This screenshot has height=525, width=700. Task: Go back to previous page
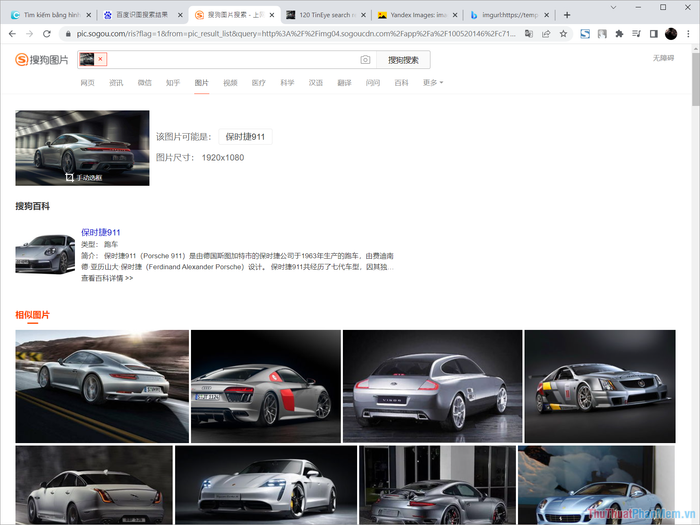pos(12,34)
